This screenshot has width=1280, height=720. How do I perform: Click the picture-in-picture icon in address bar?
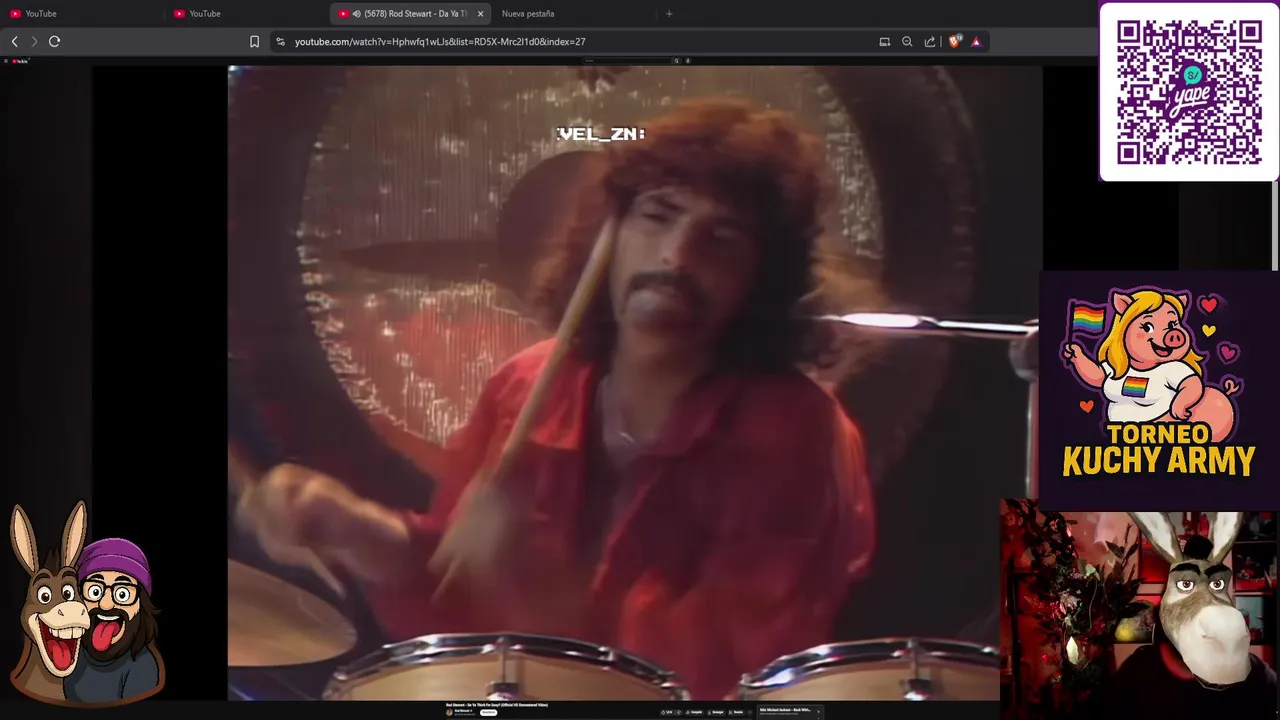884,41
